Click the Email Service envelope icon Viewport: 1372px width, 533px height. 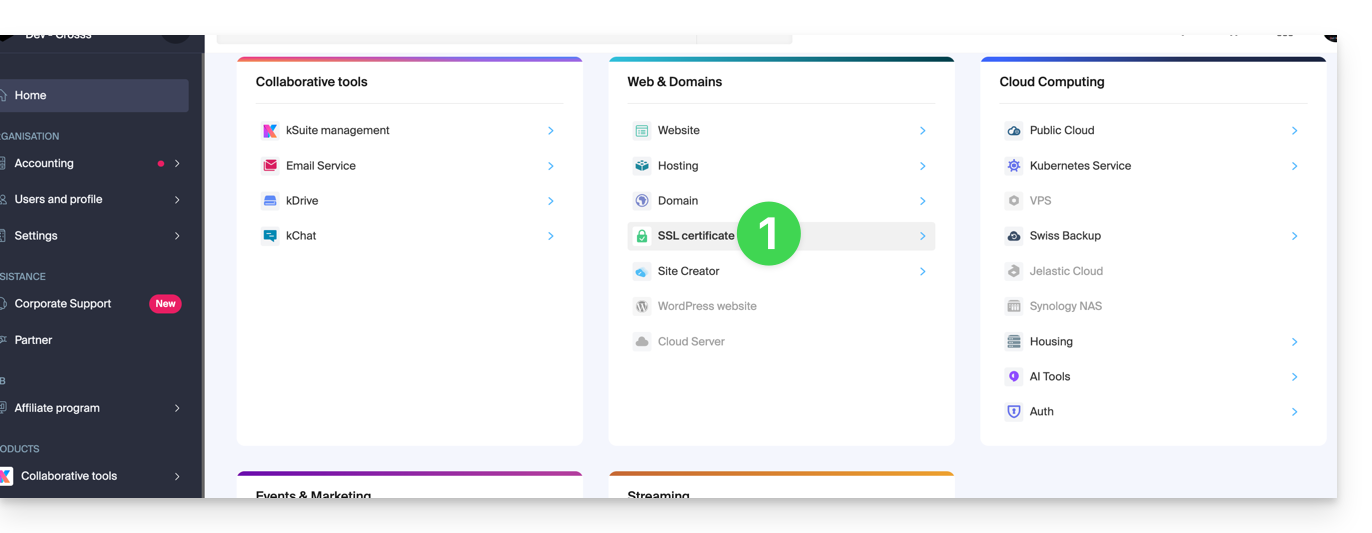point(269,166)
